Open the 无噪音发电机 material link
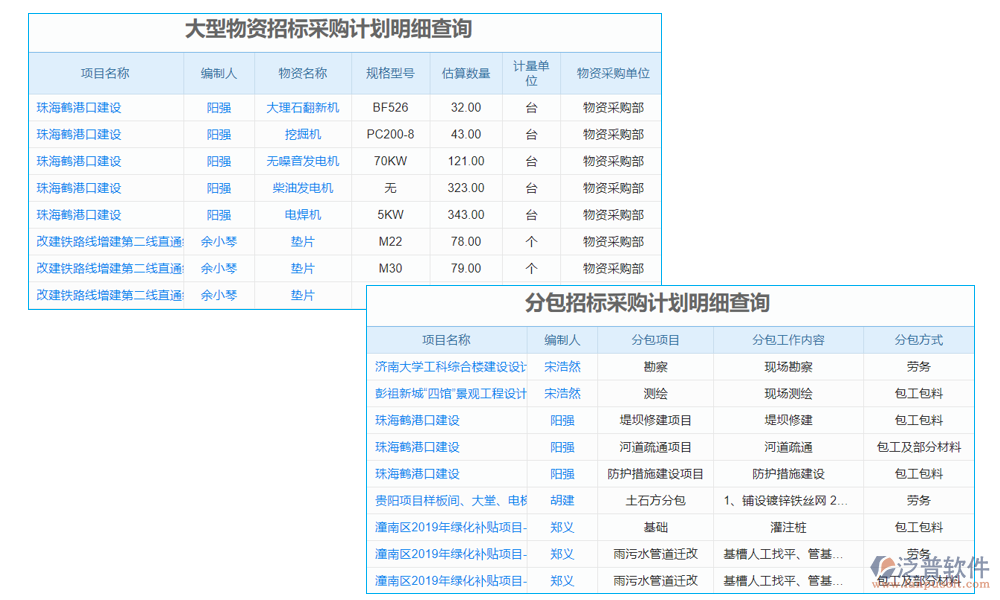 click(x=304, y=161)
